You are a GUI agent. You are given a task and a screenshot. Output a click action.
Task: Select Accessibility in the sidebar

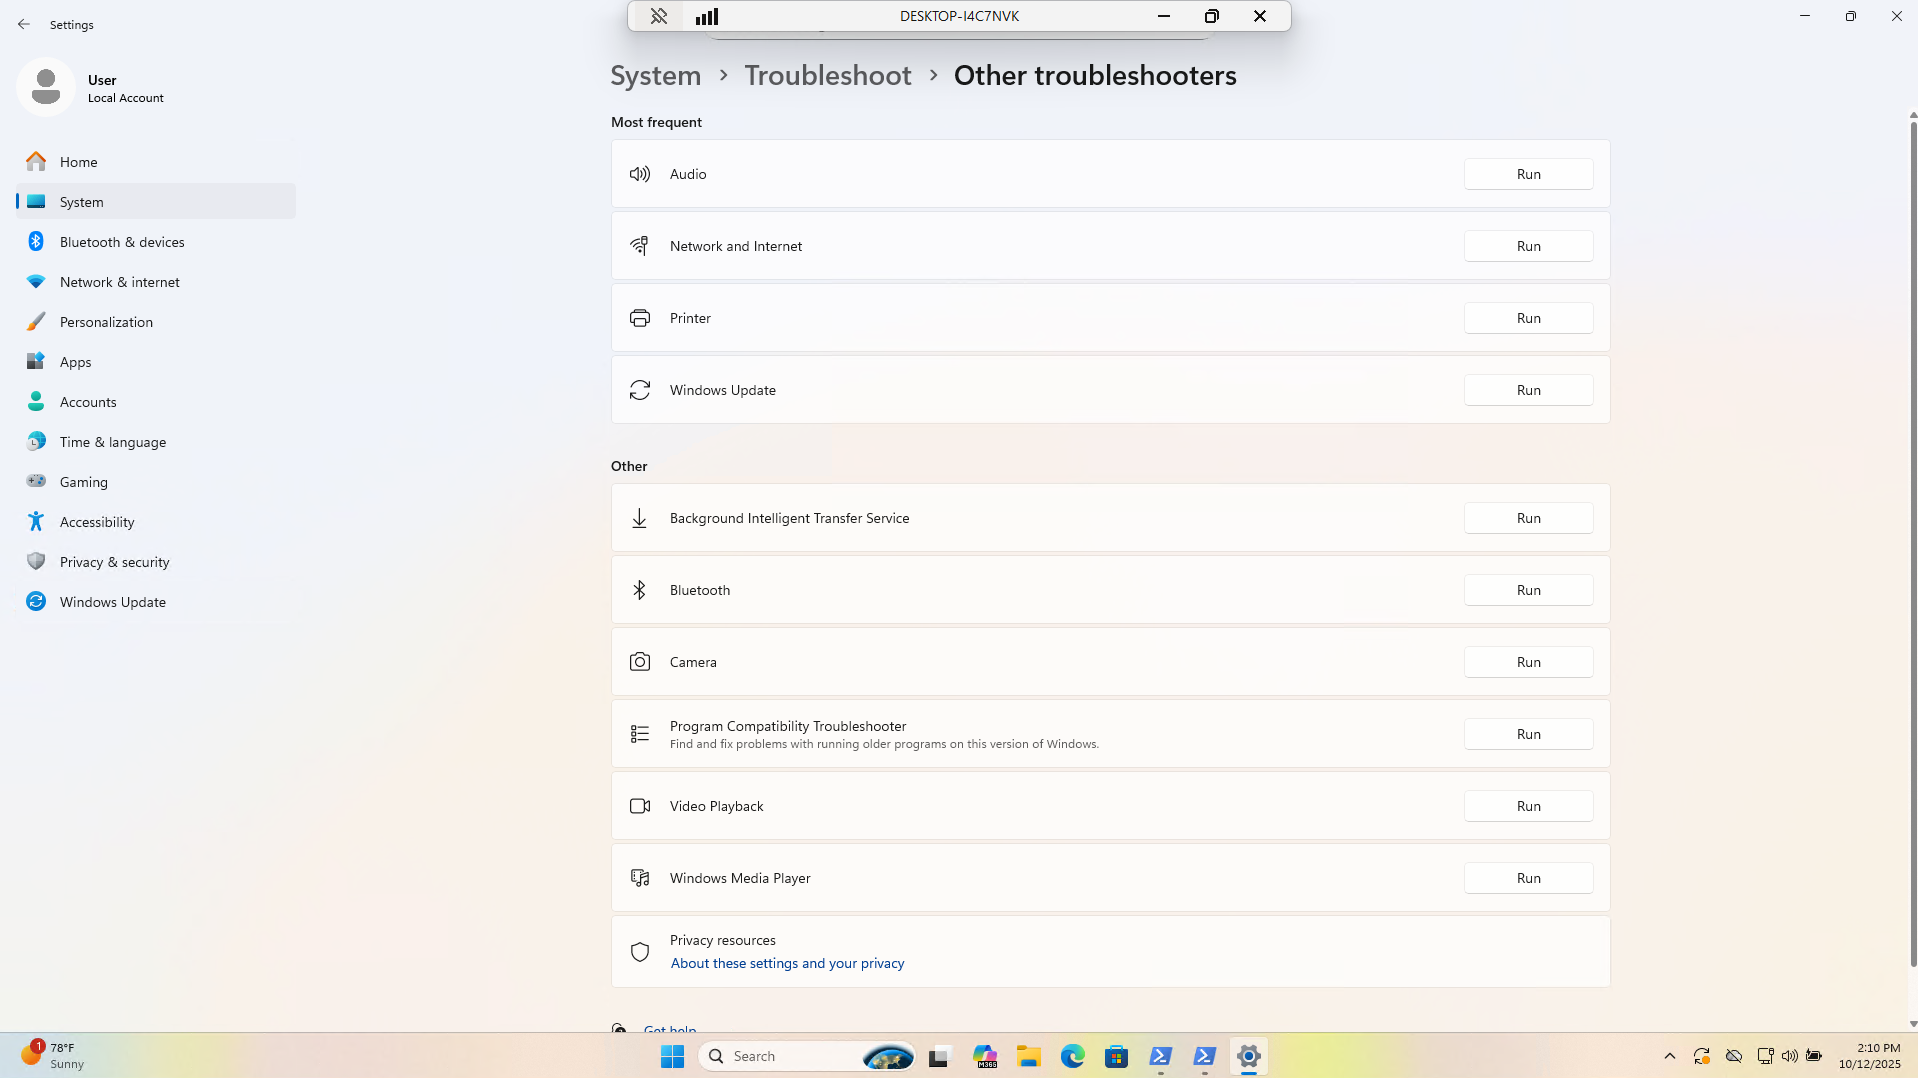point(96,522)
